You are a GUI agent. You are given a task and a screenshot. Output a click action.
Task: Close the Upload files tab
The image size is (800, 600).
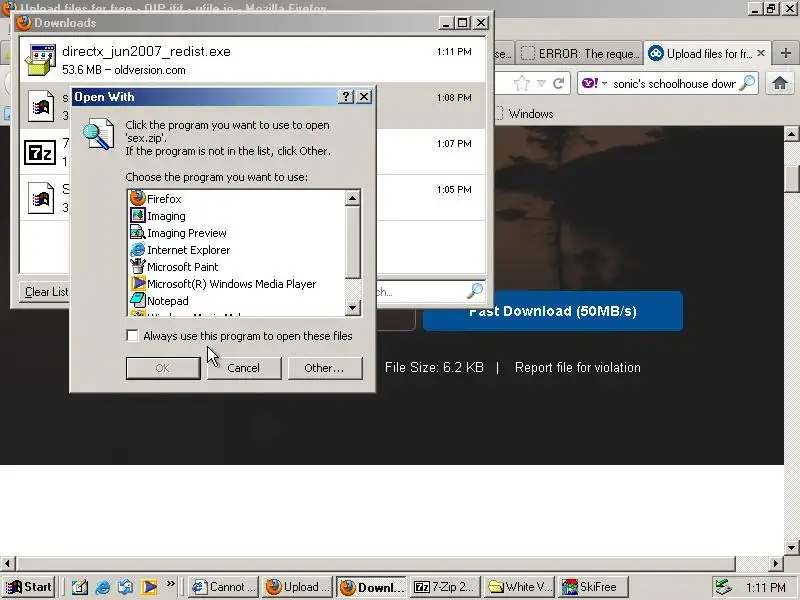point(761,53)
